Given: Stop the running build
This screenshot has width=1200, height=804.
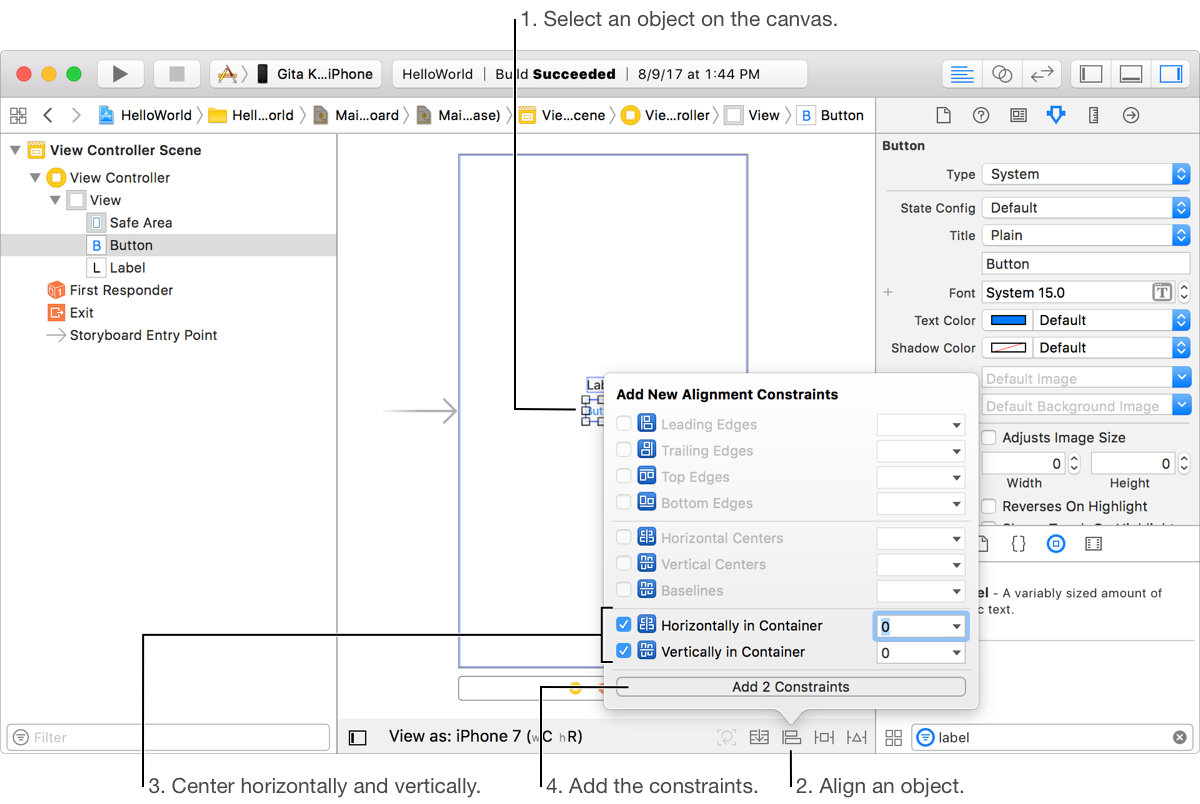Looking at the screenshot, I should click(x=177, y=74).
